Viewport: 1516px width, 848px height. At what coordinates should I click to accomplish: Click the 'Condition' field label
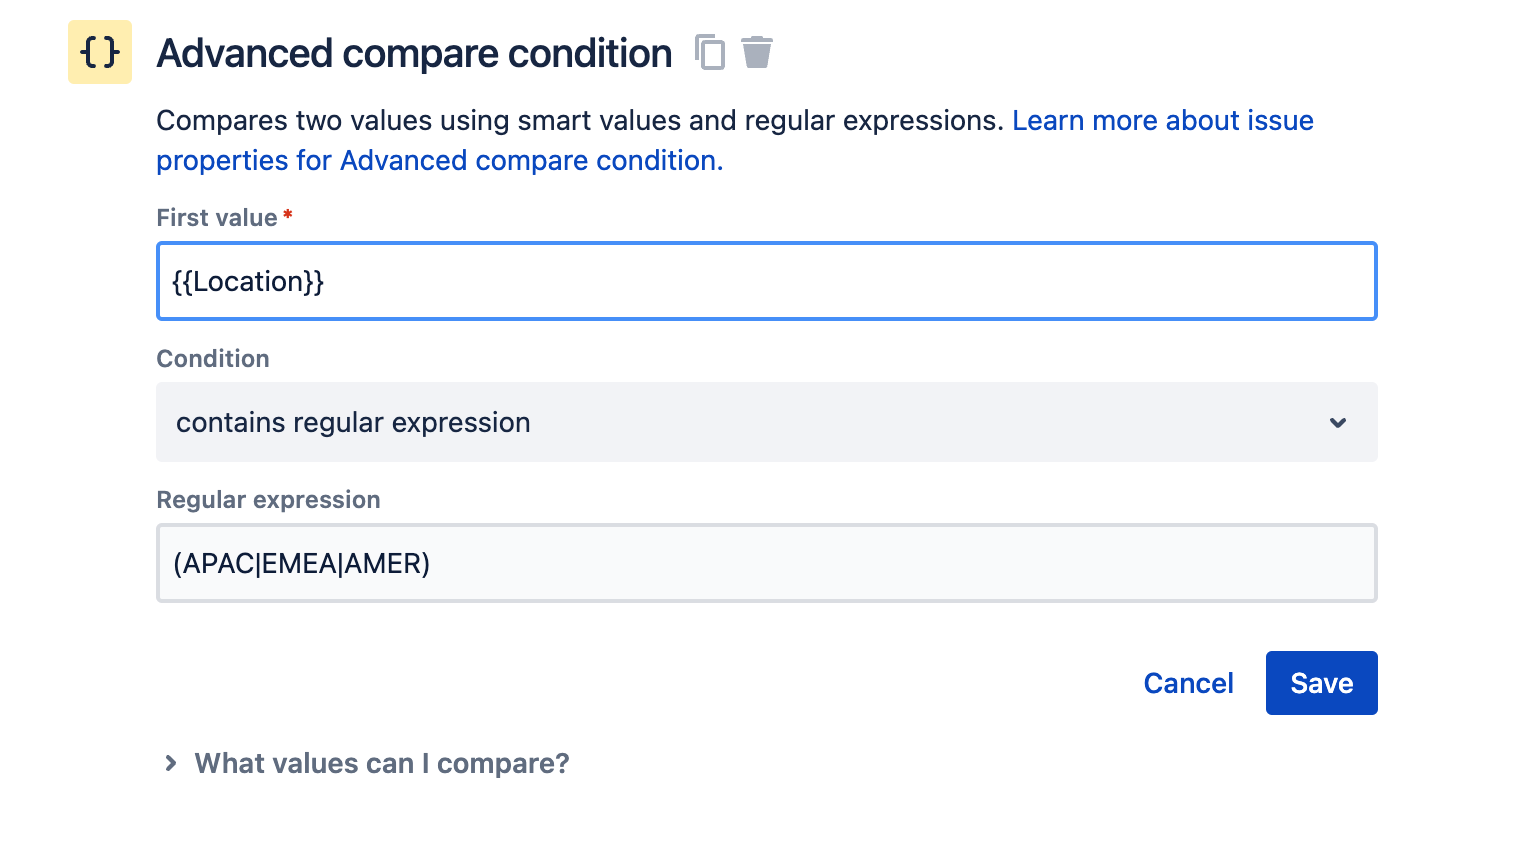click(x=213, y=359)
